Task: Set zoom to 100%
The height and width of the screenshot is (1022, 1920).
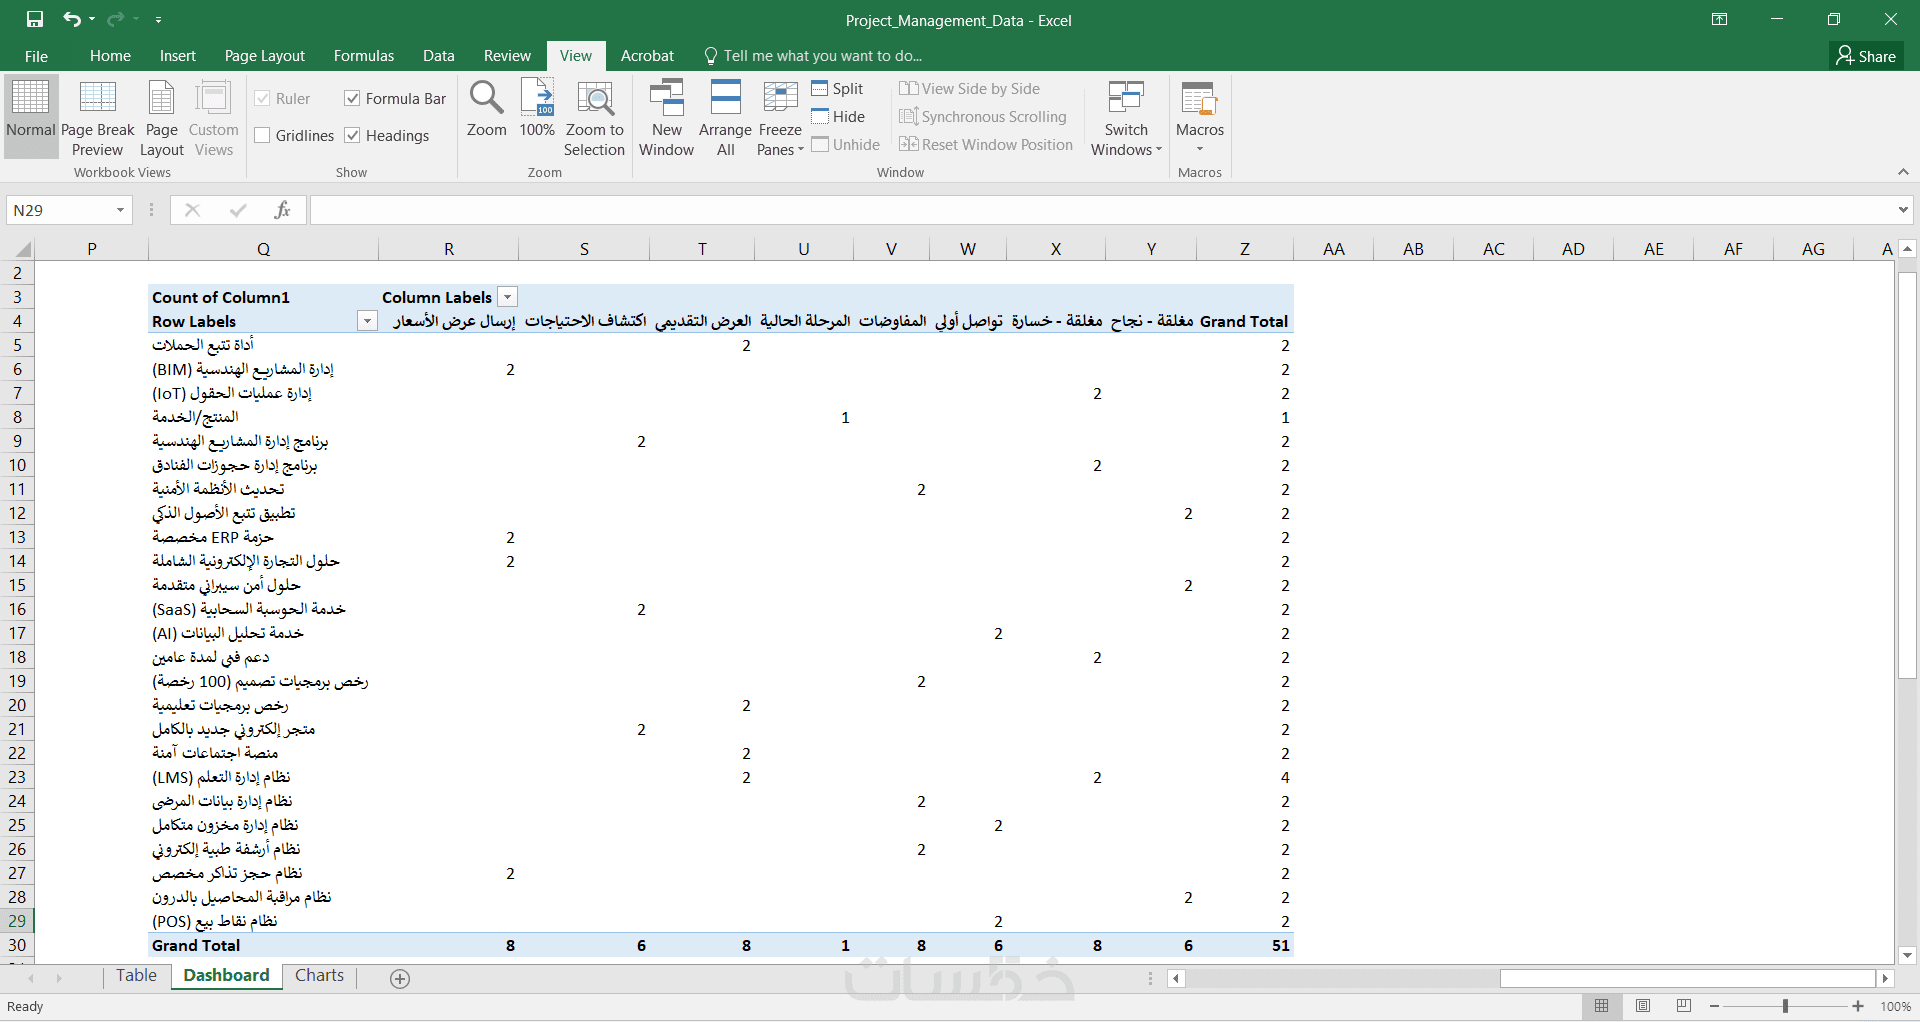Action: 537,108
